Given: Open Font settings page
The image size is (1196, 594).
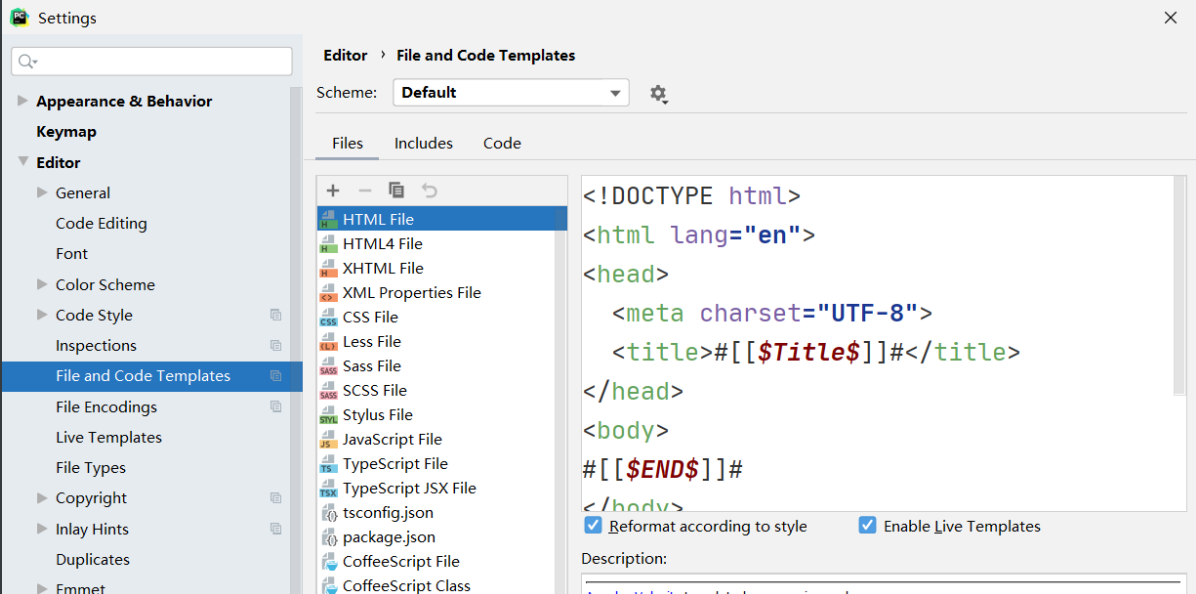Looking at the screenshot, I should point(72,254).
